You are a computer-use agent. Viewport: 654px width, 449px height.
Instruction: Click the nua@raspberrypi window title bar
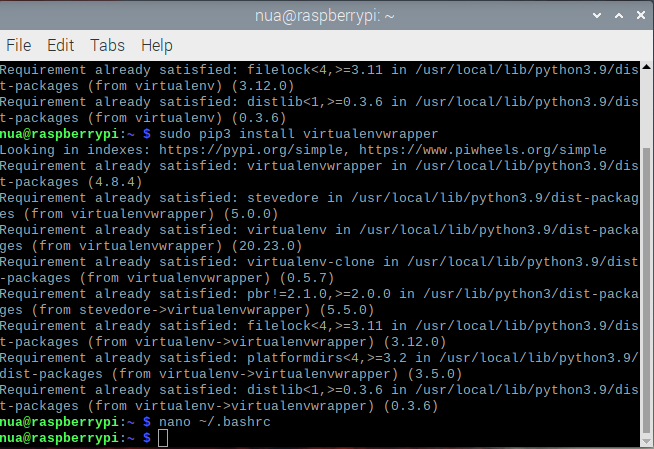[326, 14]
